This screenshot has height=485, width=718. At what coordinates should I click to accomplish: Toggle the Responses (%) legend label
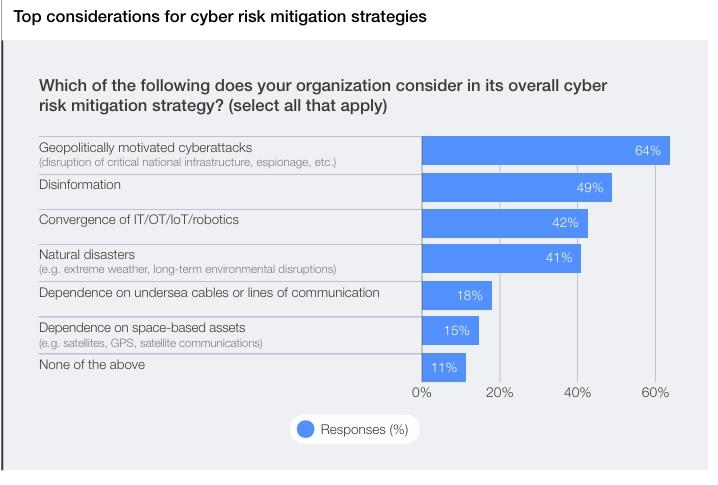[x=364, y=430]
